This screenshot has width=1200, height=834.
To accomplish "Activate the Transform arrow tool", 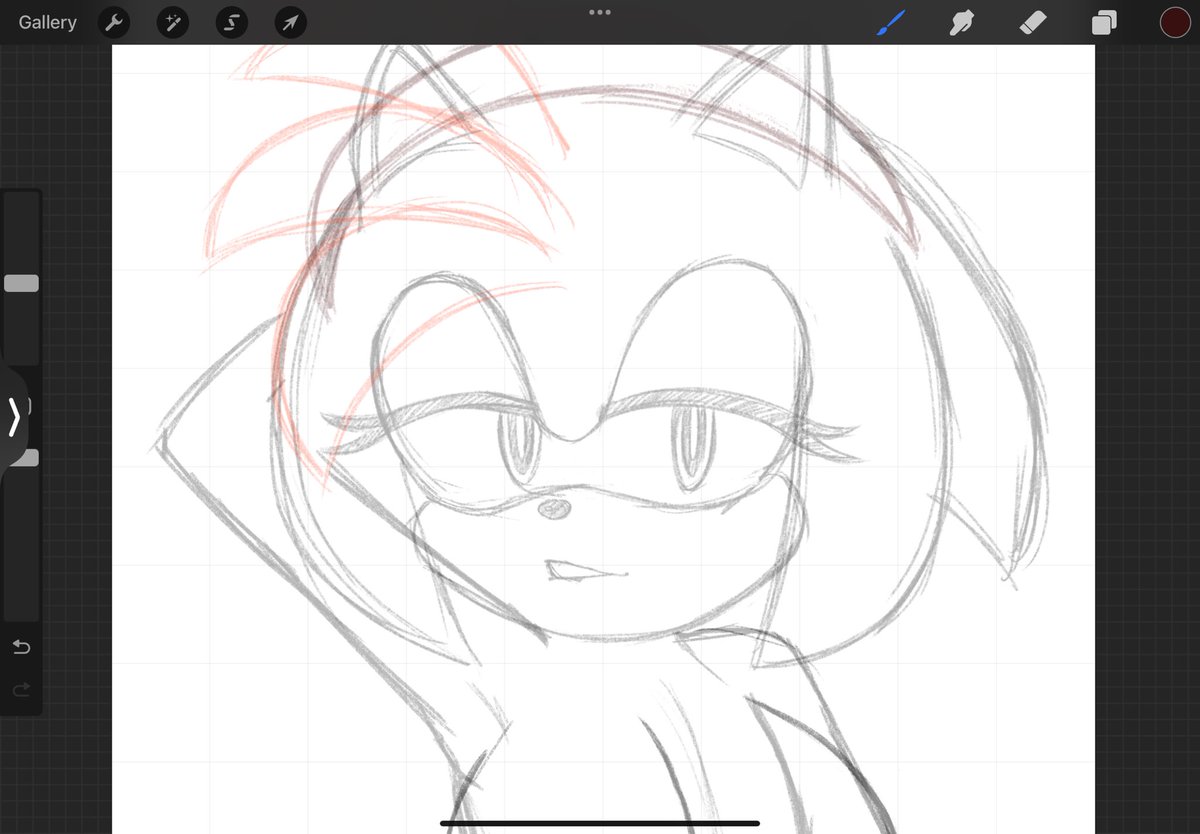I will click(x=291, y=22).
